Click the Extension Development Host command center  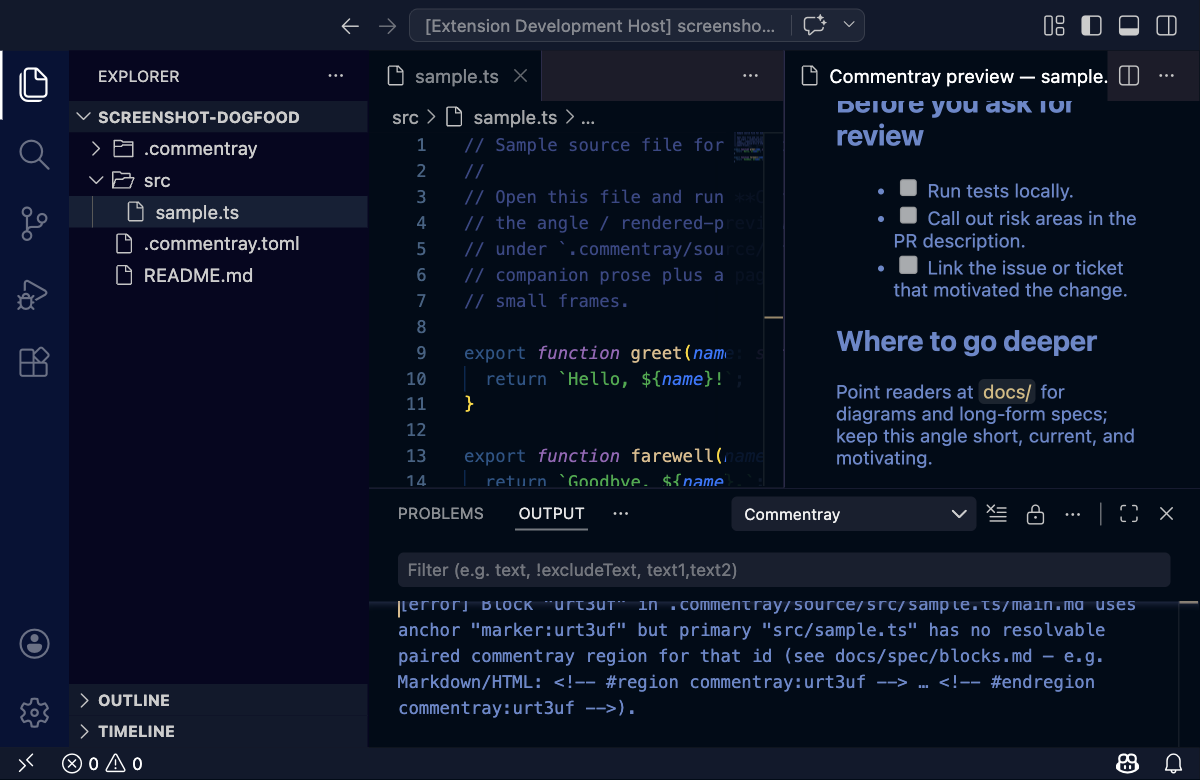tap(600, 26)
